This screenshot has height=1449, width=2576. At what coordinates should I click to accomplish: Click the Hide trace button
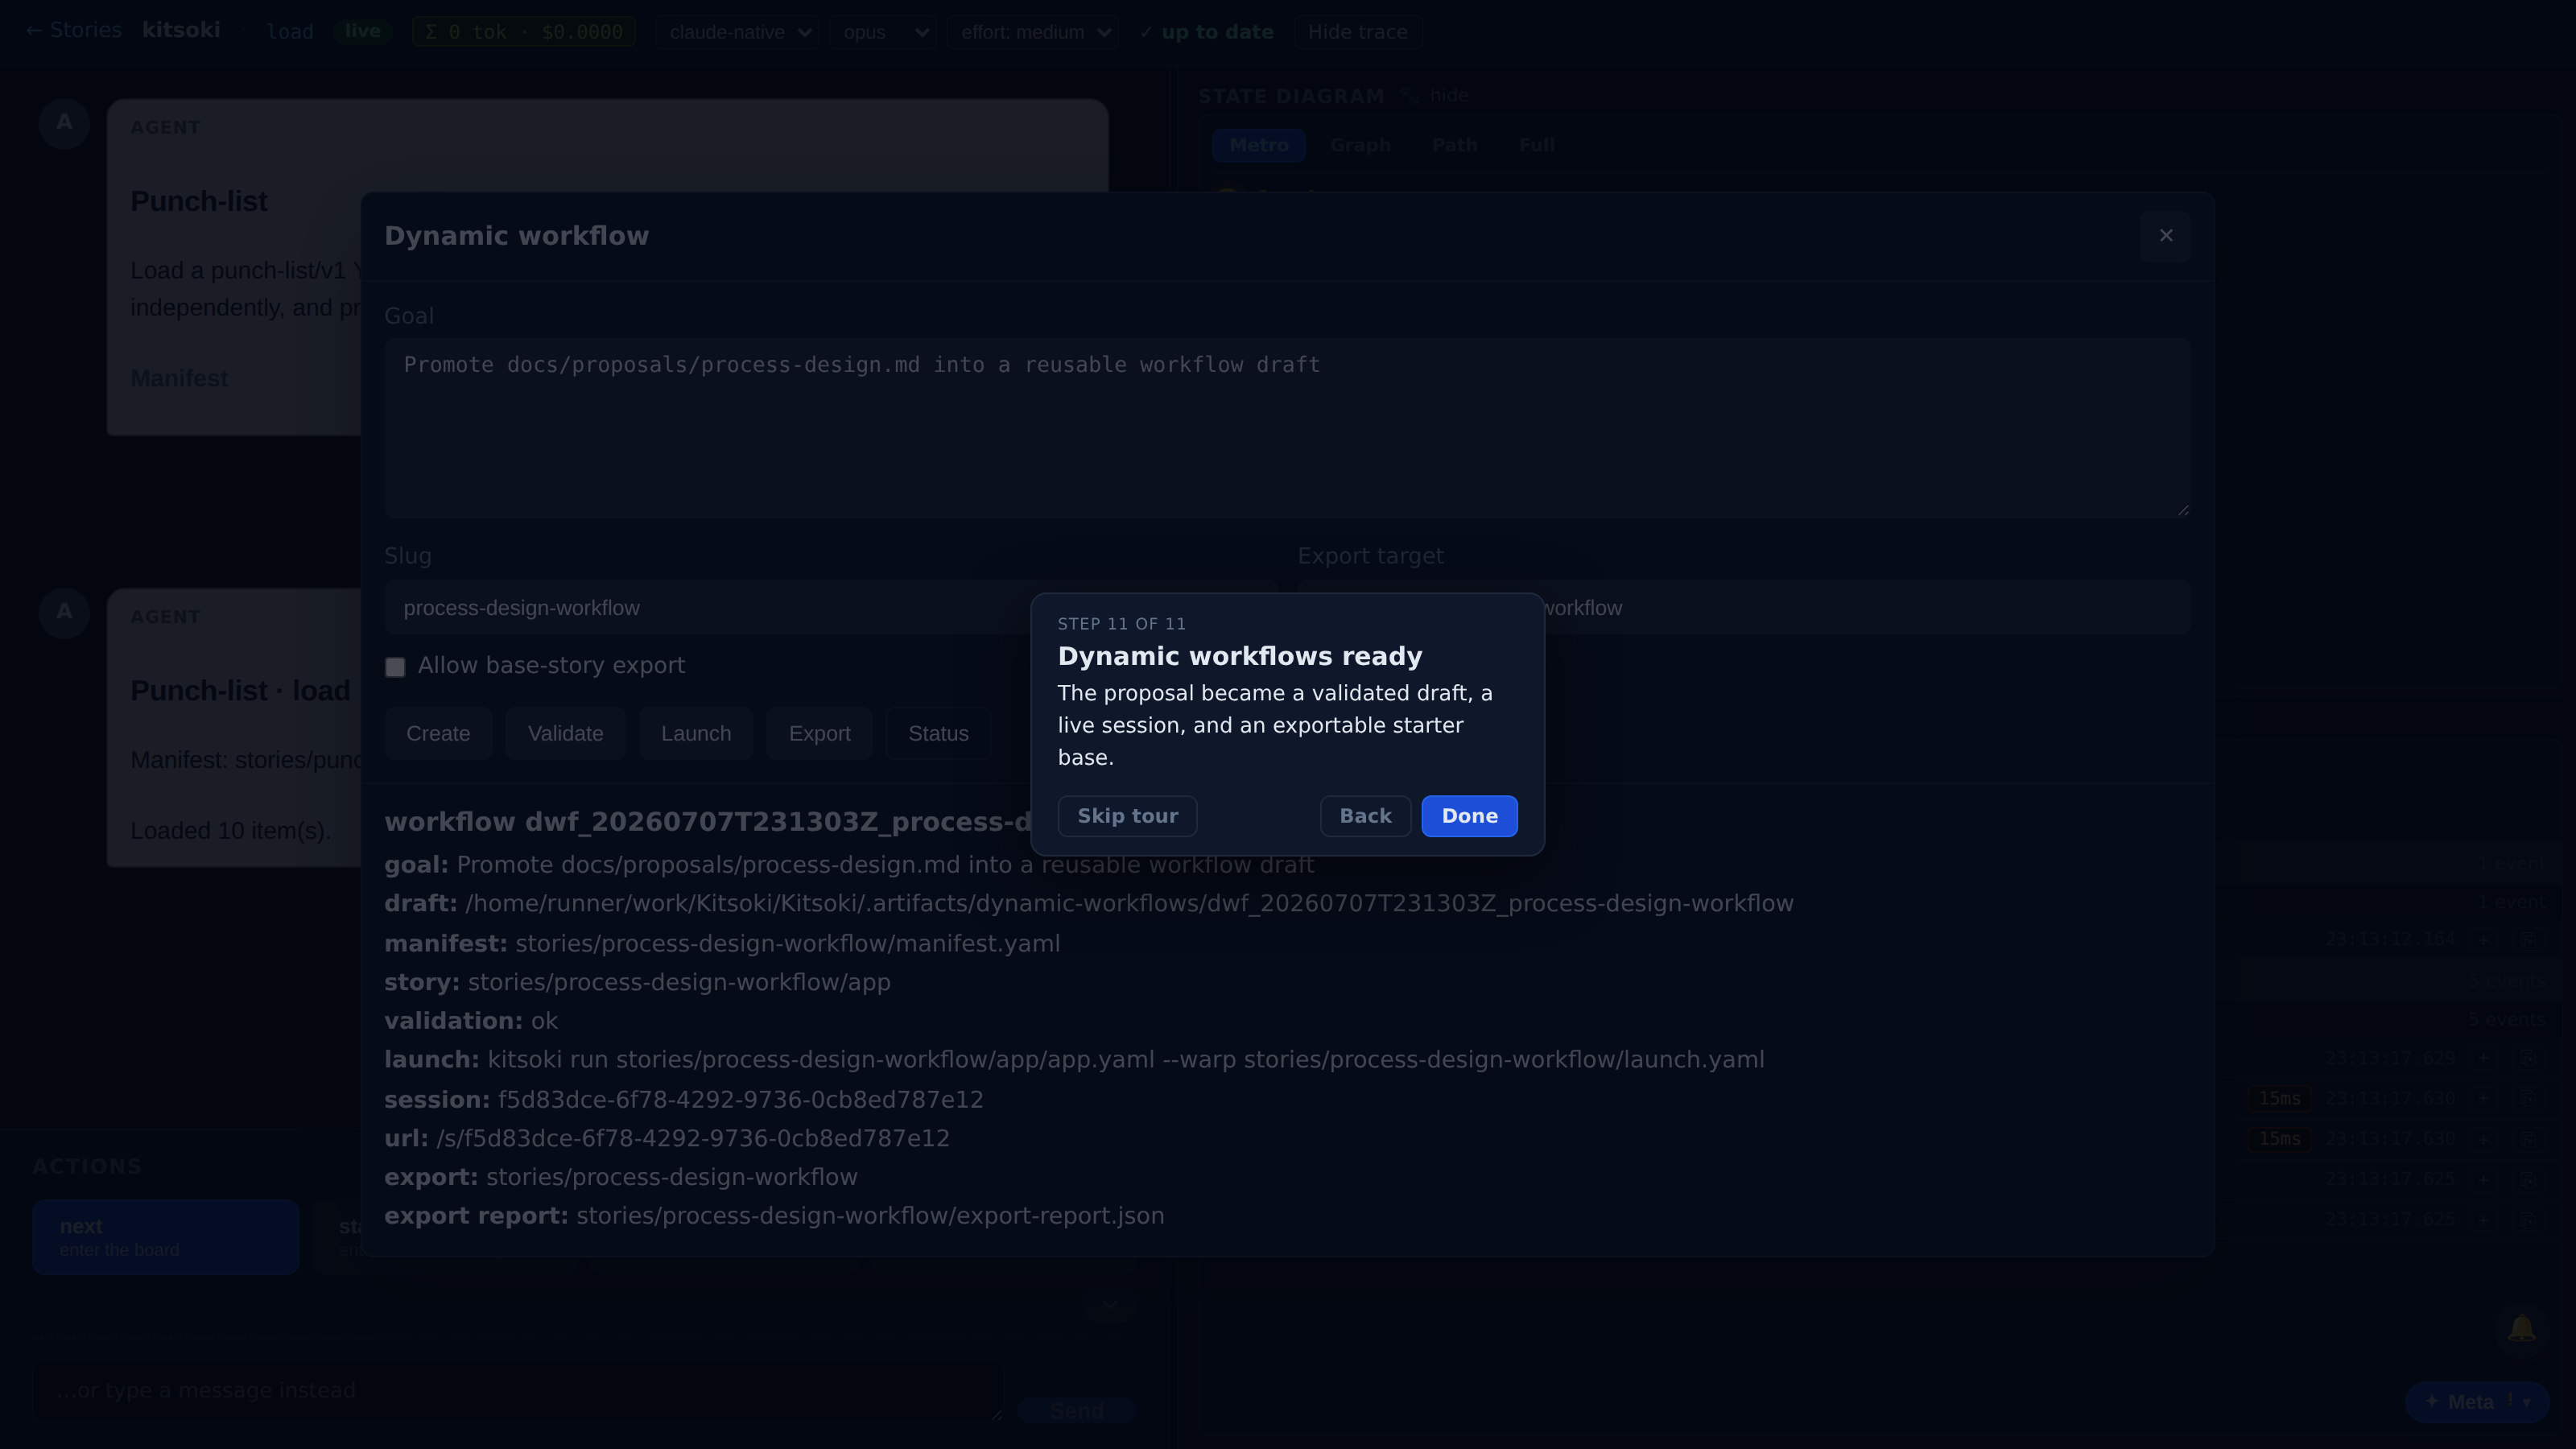(x=1357, y=32)
